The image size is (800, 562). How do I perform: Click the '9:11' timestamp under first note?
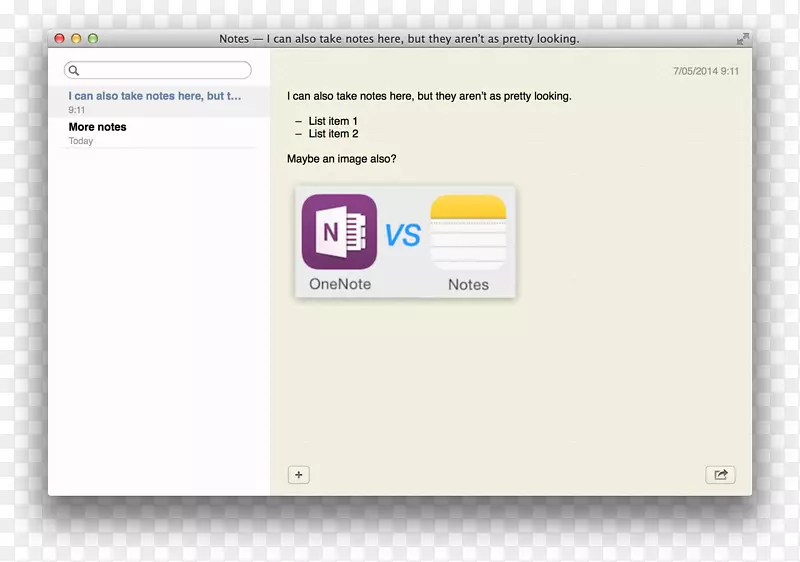(77, 110)
